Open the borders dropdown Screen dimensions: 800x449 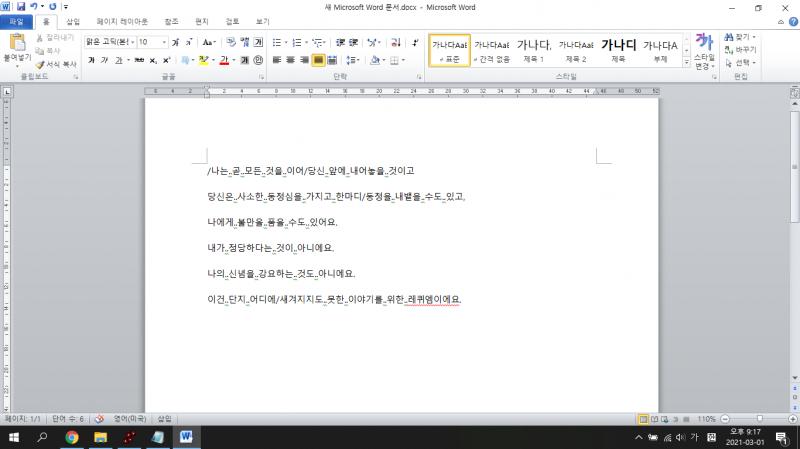click(403, 60)
